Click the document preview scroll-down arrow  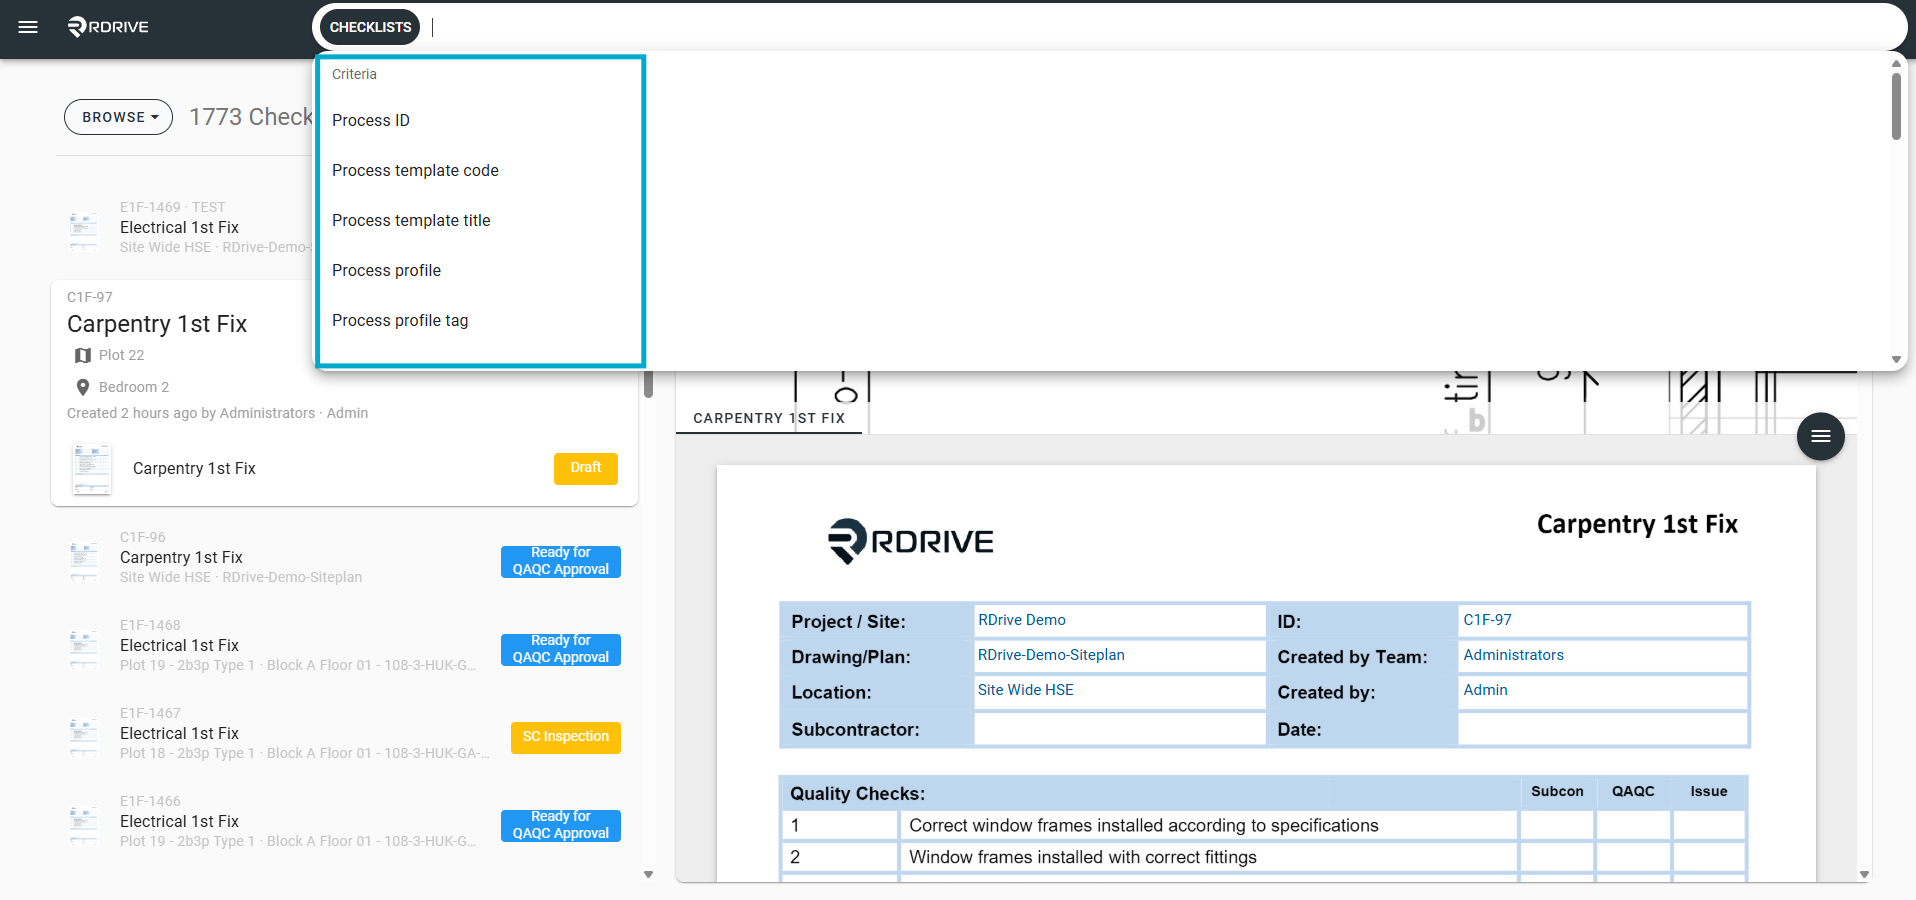[1864, 874]
